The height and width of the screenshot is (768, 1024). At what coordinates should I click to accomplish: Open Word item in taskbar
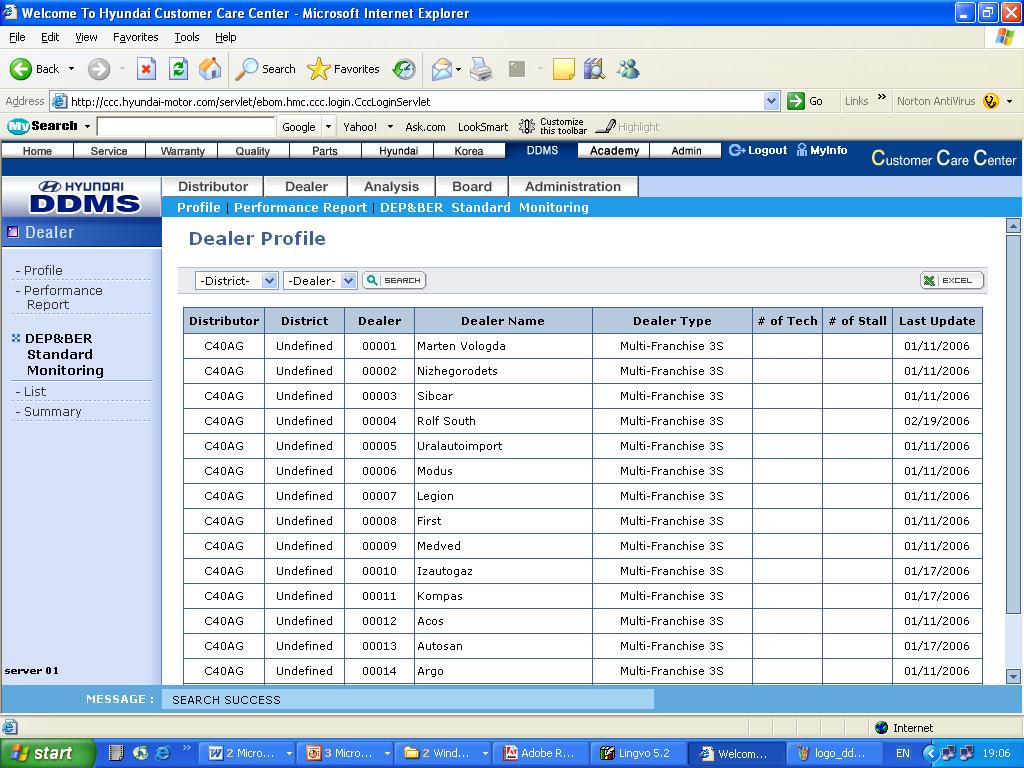tap(246, 753)
